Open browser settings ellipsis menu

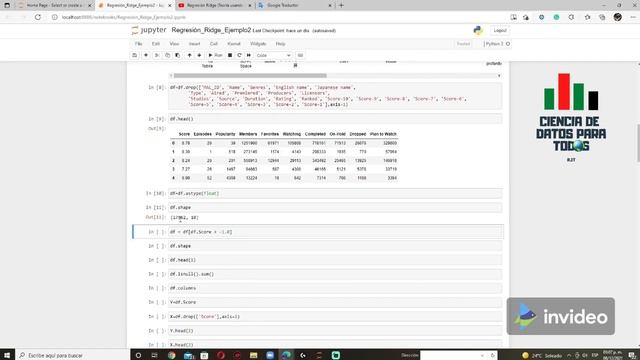633,17
